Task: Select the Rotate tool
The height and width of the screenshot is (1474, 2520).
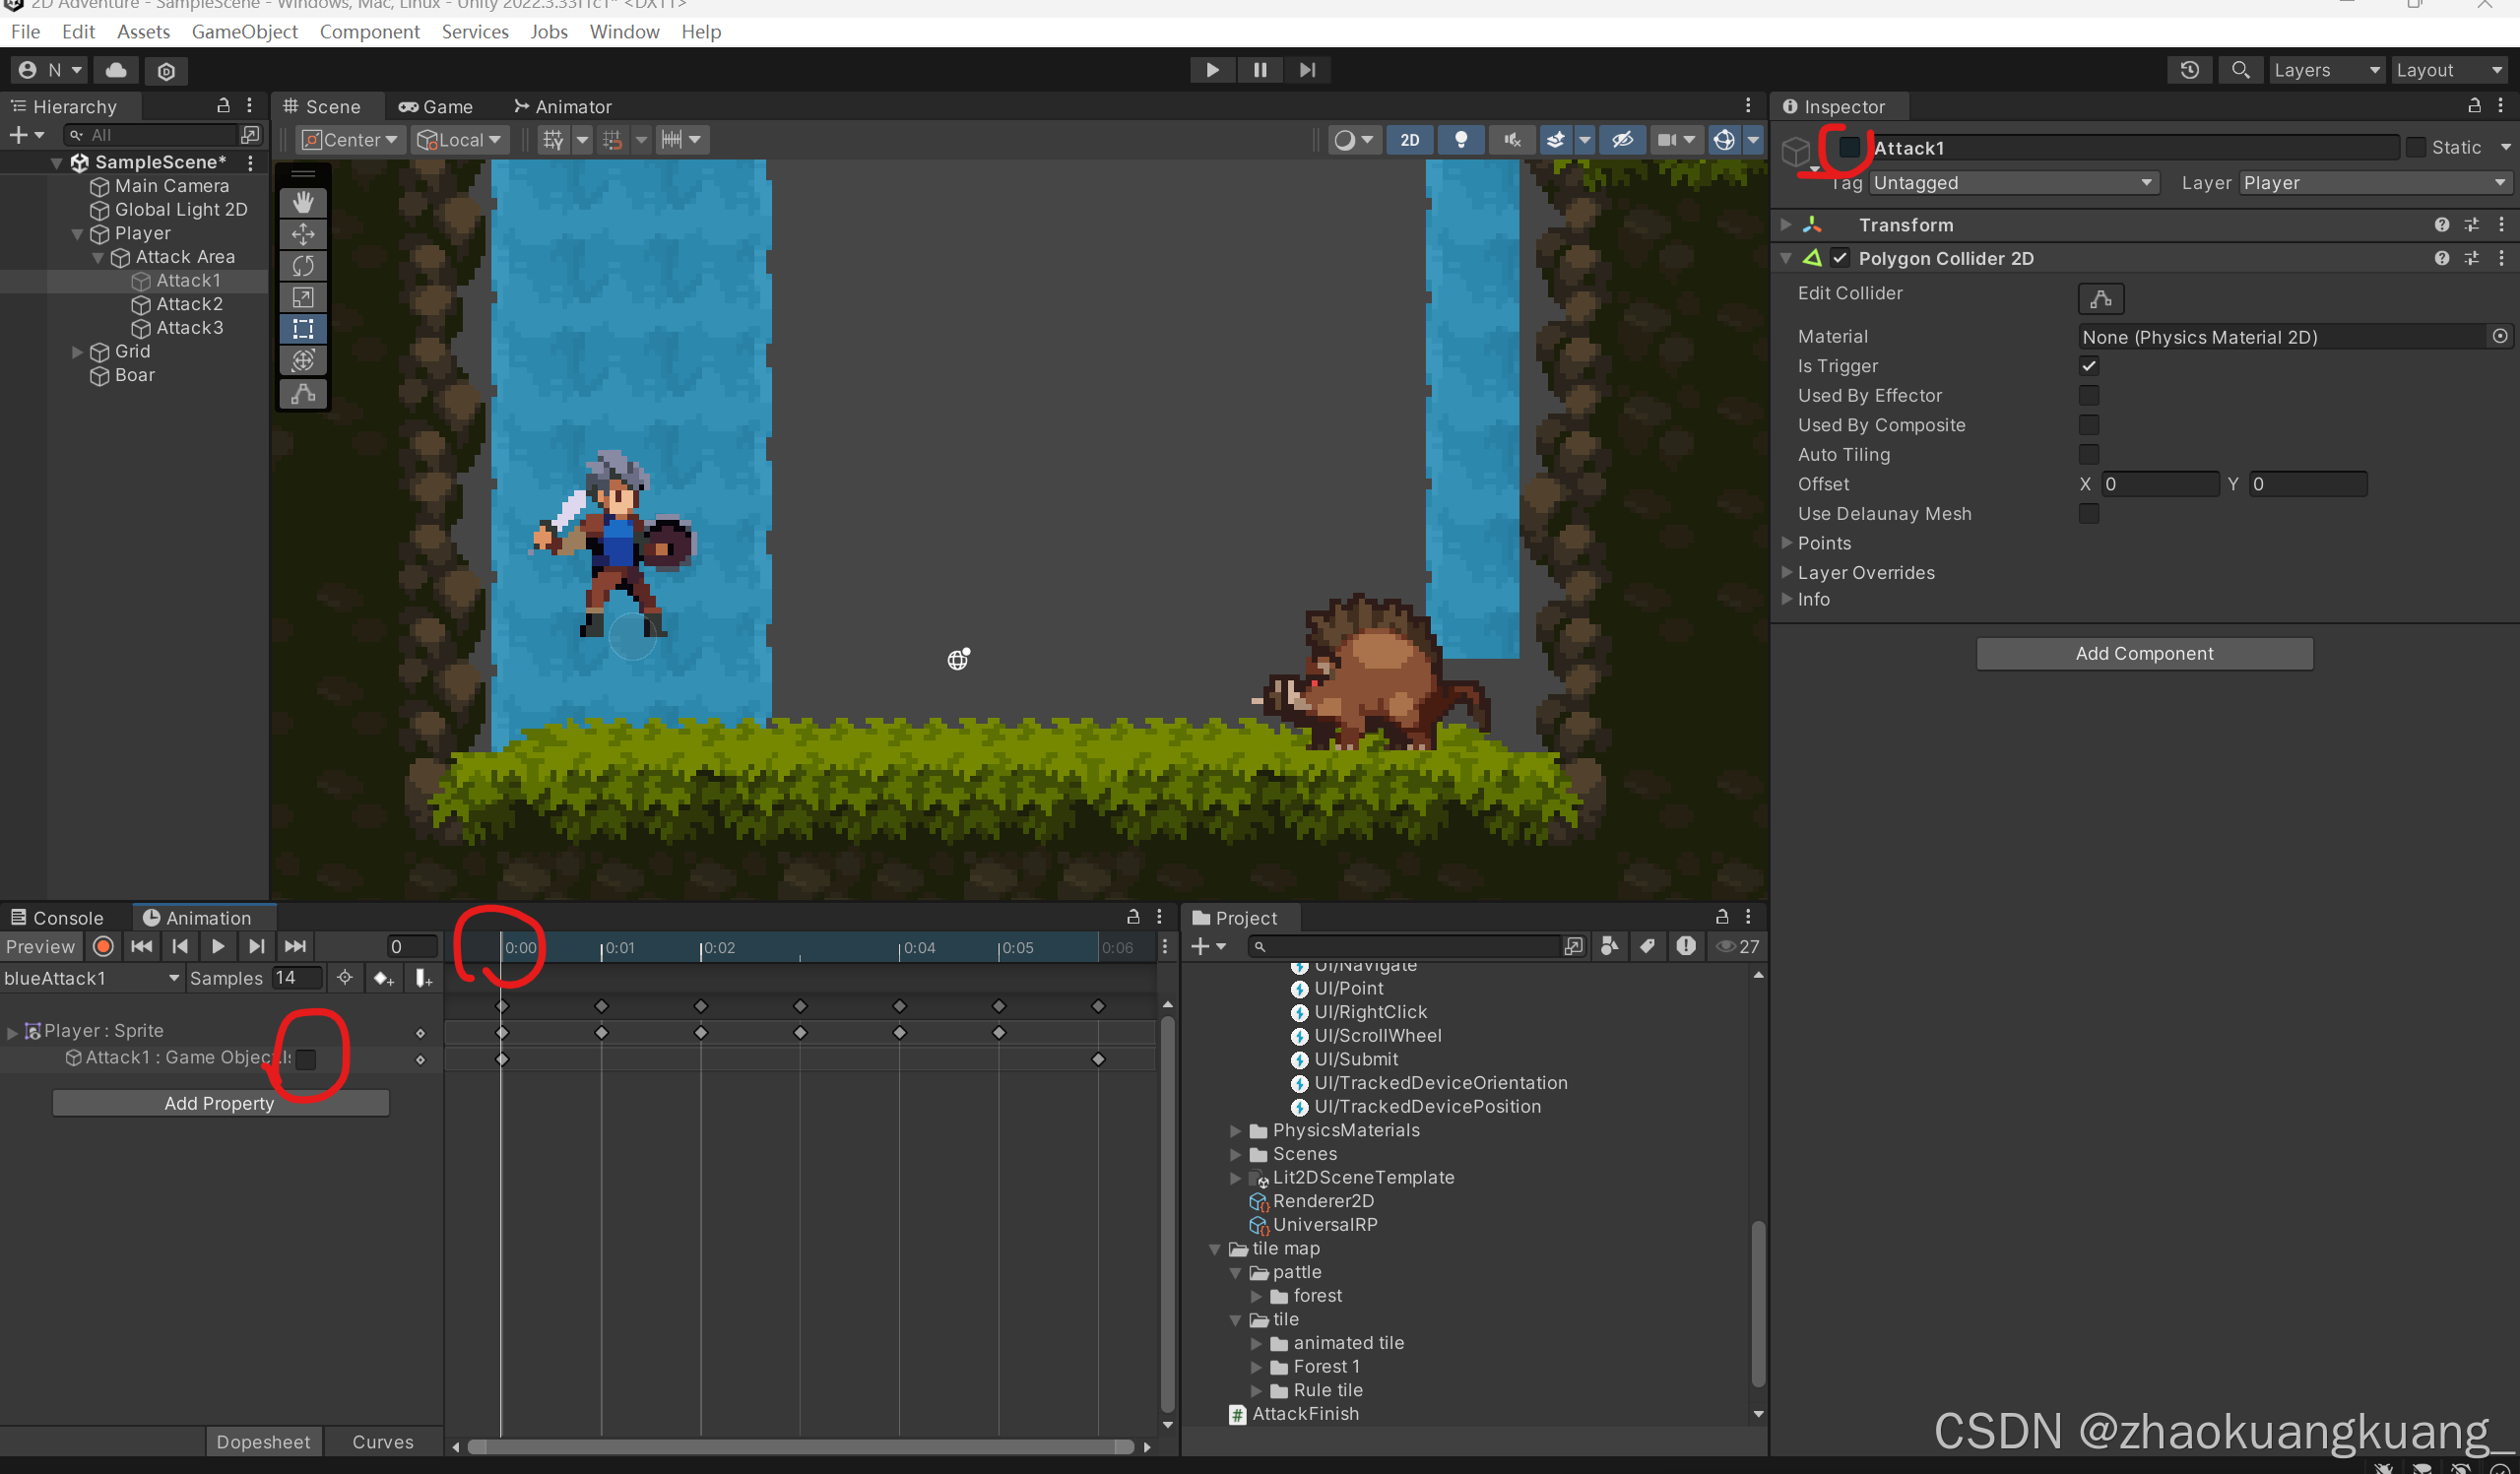Action: [303, 266]
